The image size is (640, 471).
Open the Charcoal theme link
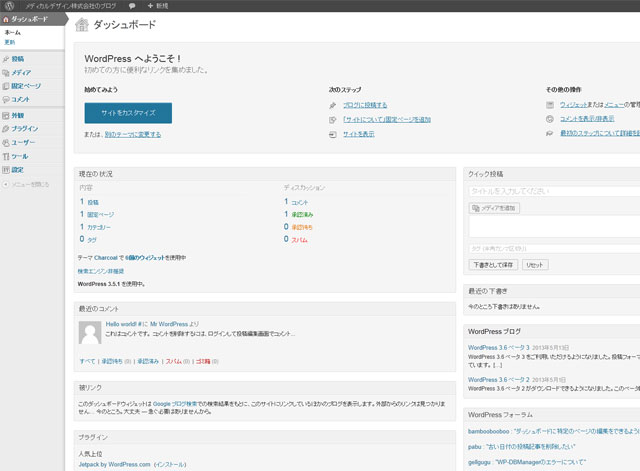pyautogui.click(x=106, y=258)
